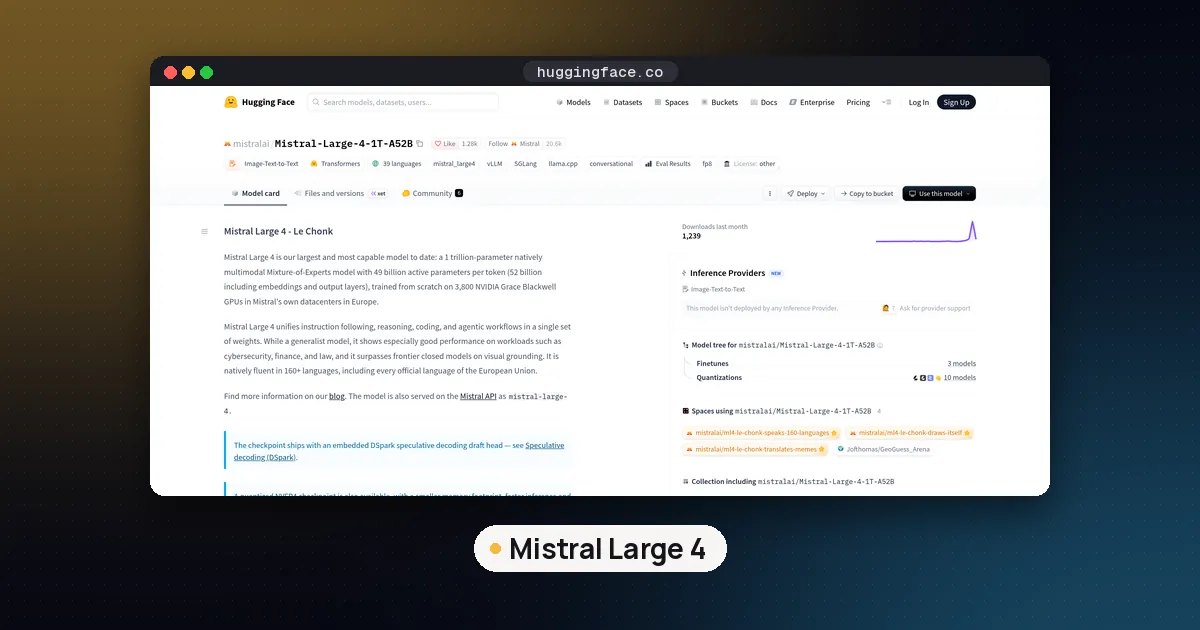Switch to the Files and versions tab
This screenshot has width=1200, height=630.
pos(330,193)
